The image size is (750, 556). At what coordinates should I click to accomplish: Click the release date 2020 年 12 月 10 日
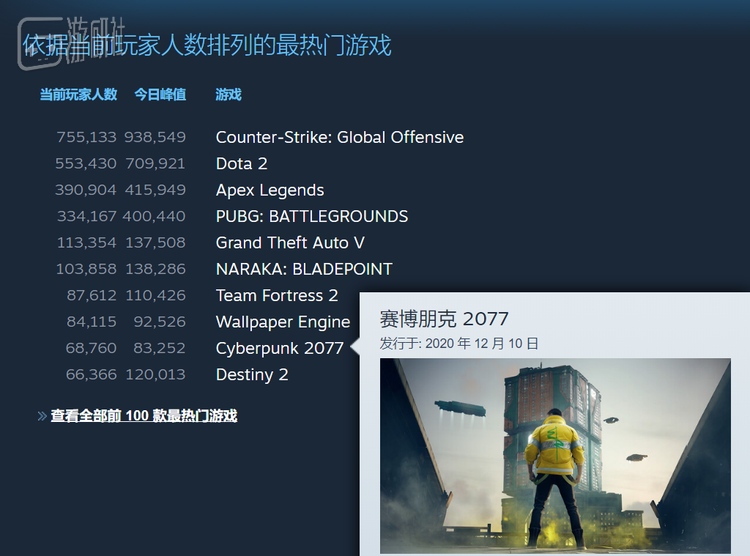(x=482, y=344)
